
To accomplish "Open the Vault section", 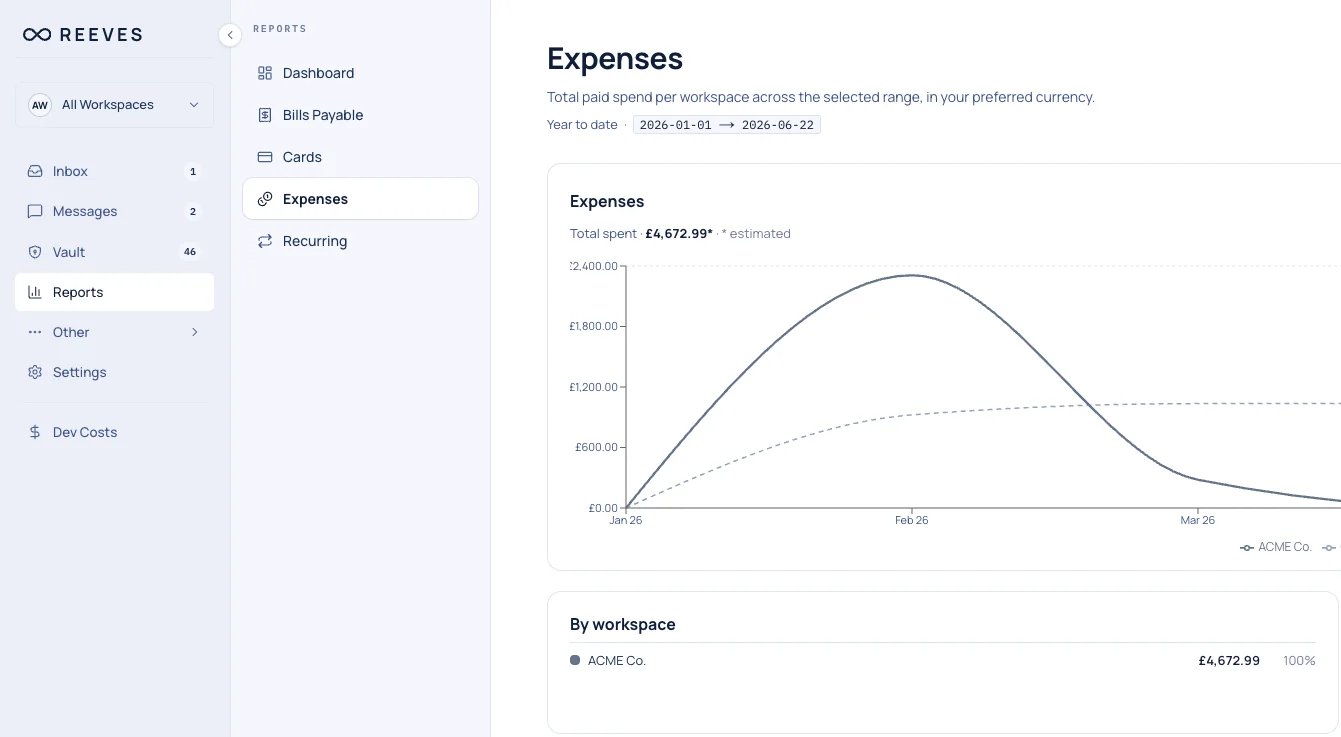I will tap(114, 252).
